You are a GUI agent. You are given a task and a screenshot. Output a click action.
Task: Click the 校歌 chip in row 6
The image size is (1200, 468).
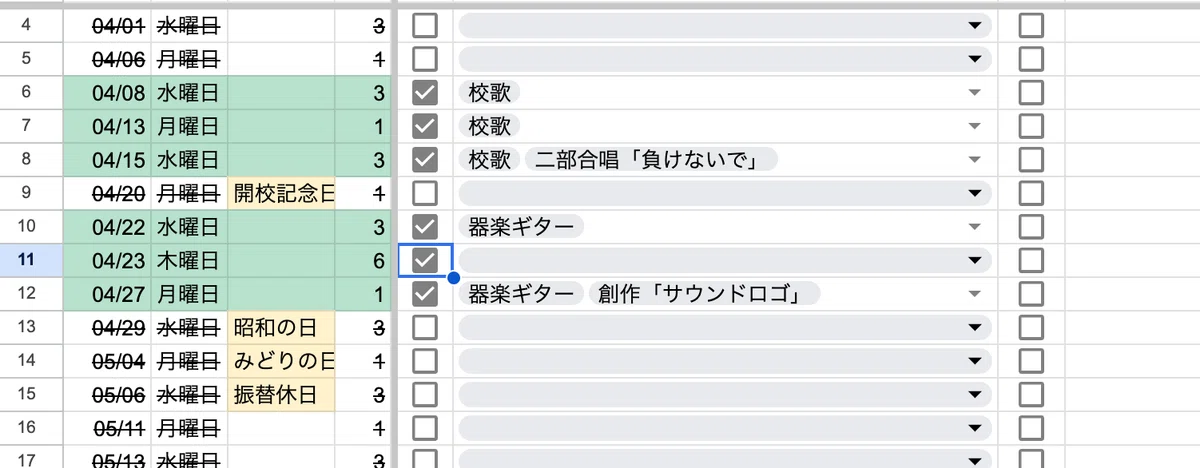pos(491,93)
